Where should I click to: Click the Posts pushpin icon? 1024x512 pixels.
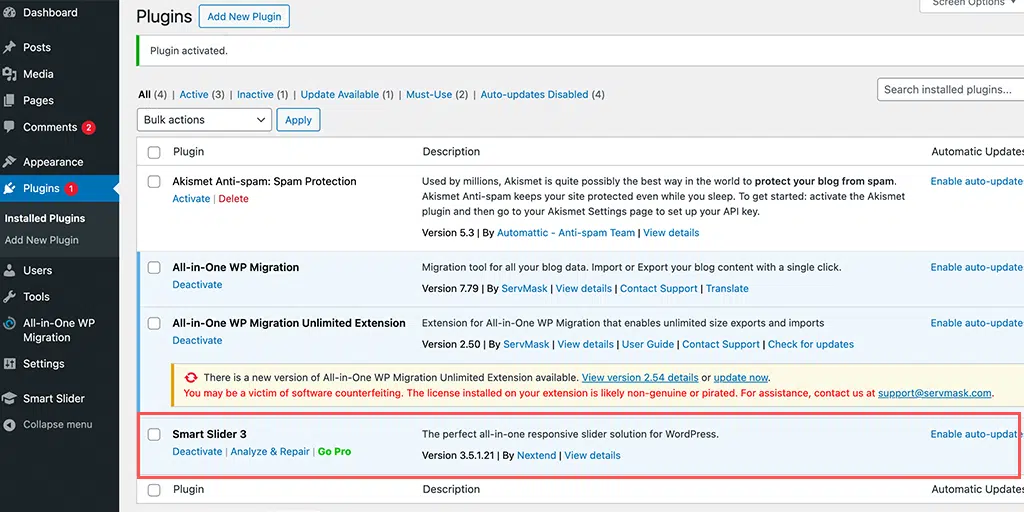[x=8, y=48]
